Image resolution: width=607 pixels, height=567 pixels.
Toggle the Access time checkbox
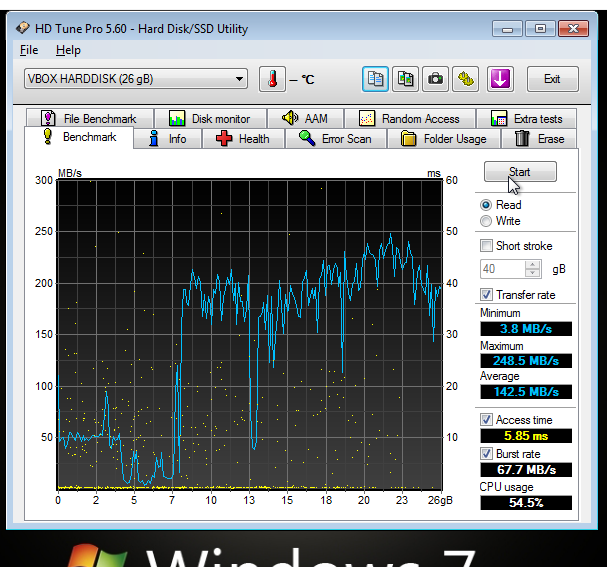pos(486,420)
